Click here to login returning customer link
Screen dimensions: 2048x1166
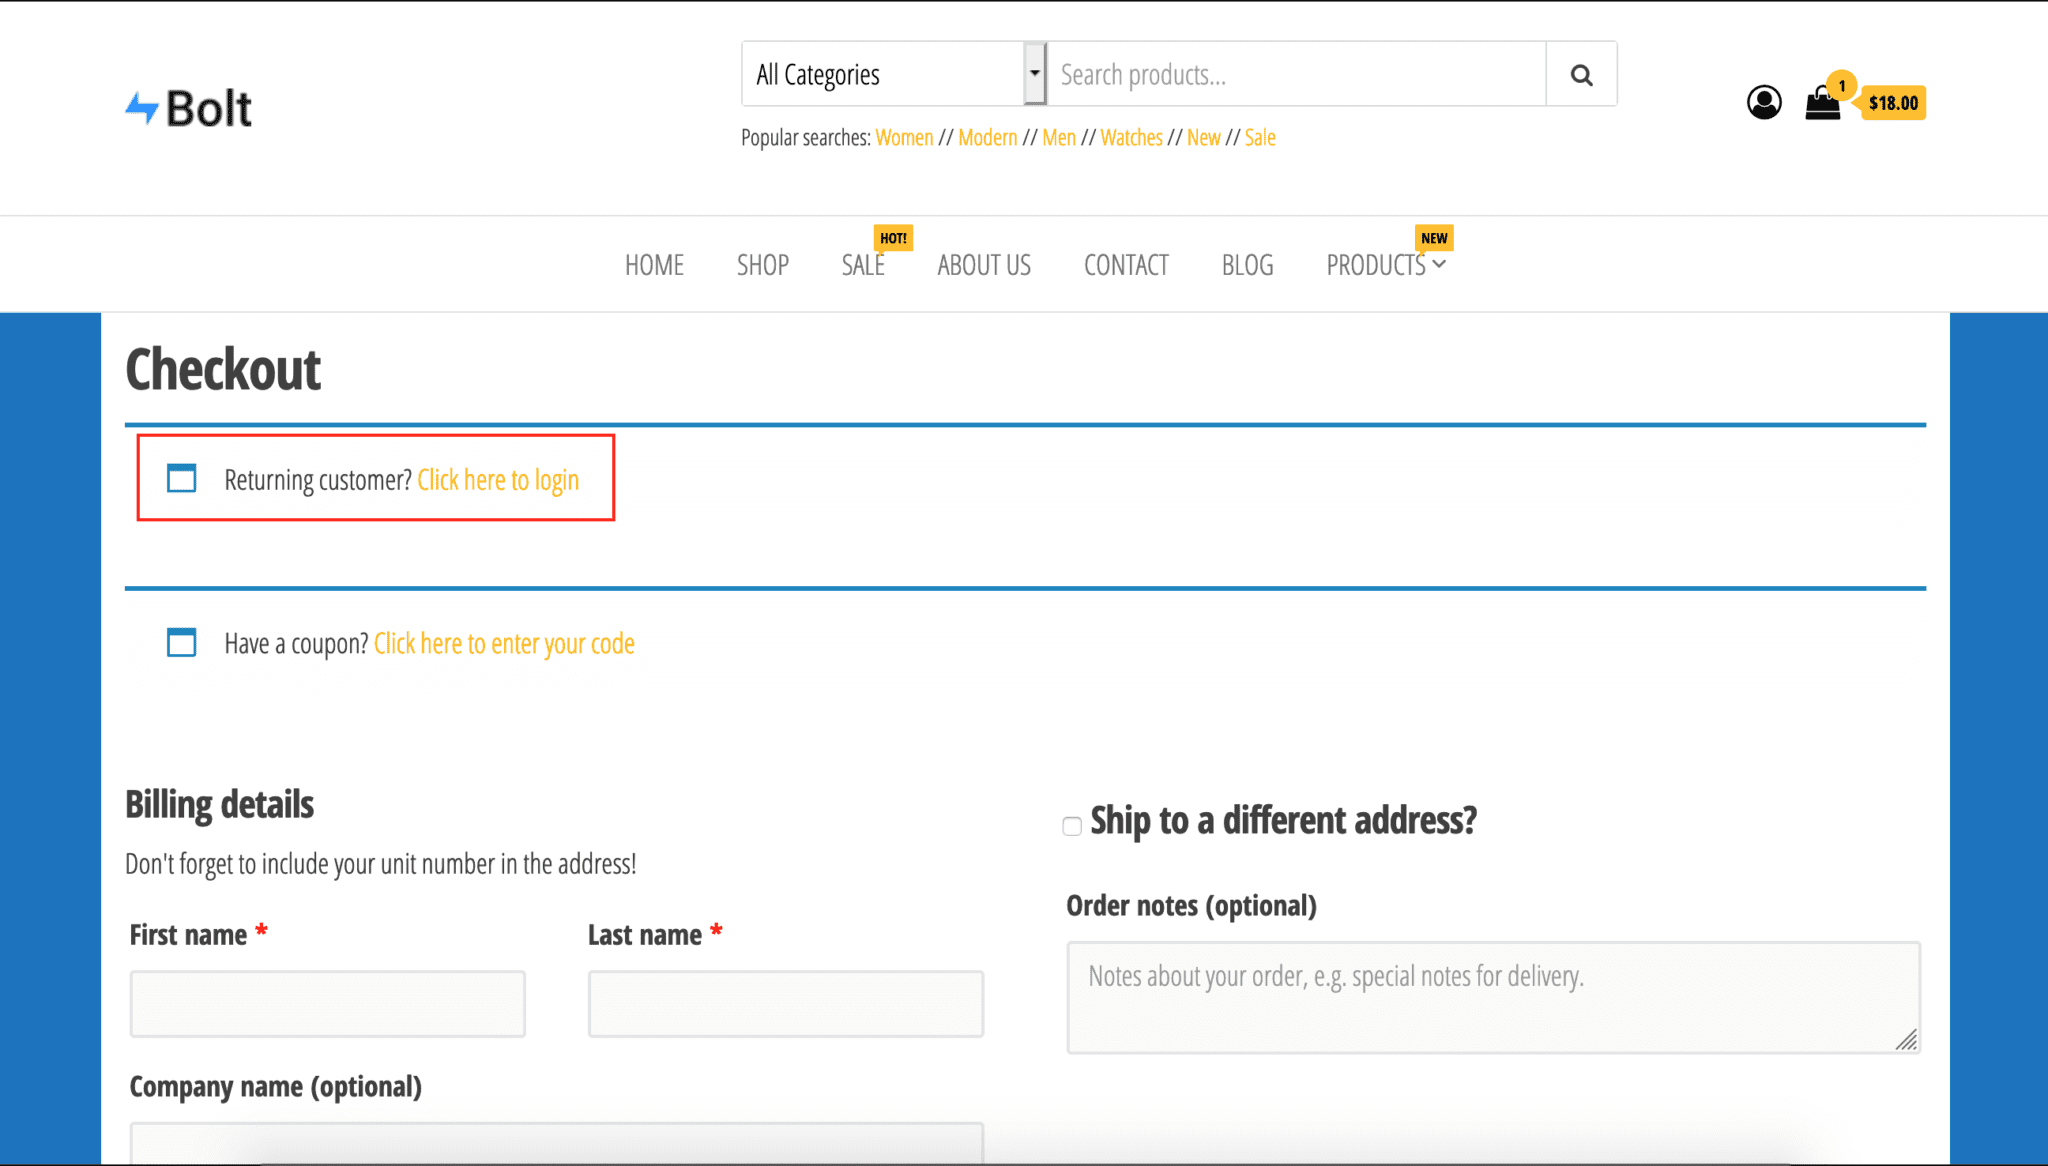(x=498, y=478)
